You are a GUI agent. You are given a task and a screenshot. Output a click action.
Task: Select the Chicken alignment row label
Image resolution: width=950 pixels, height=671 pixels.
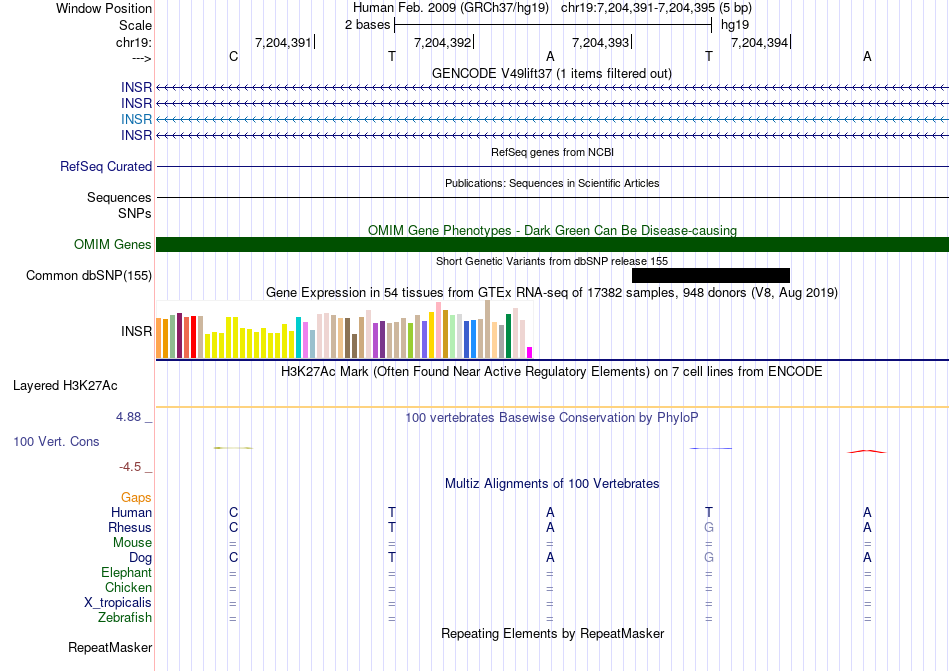click(128, 587)
